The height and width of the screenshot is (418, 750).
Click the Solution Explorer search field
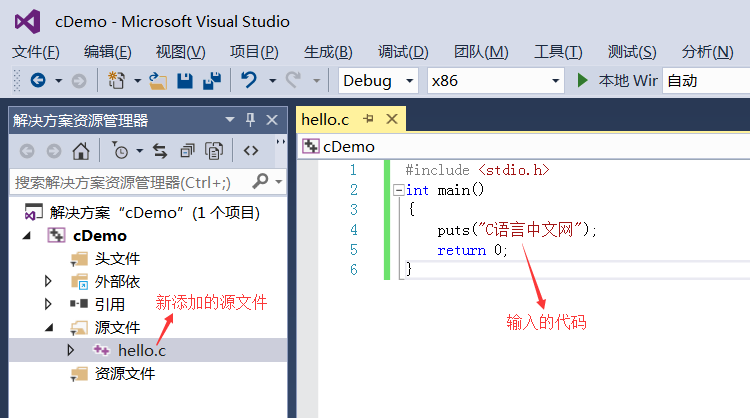click(x=128, y=182)
